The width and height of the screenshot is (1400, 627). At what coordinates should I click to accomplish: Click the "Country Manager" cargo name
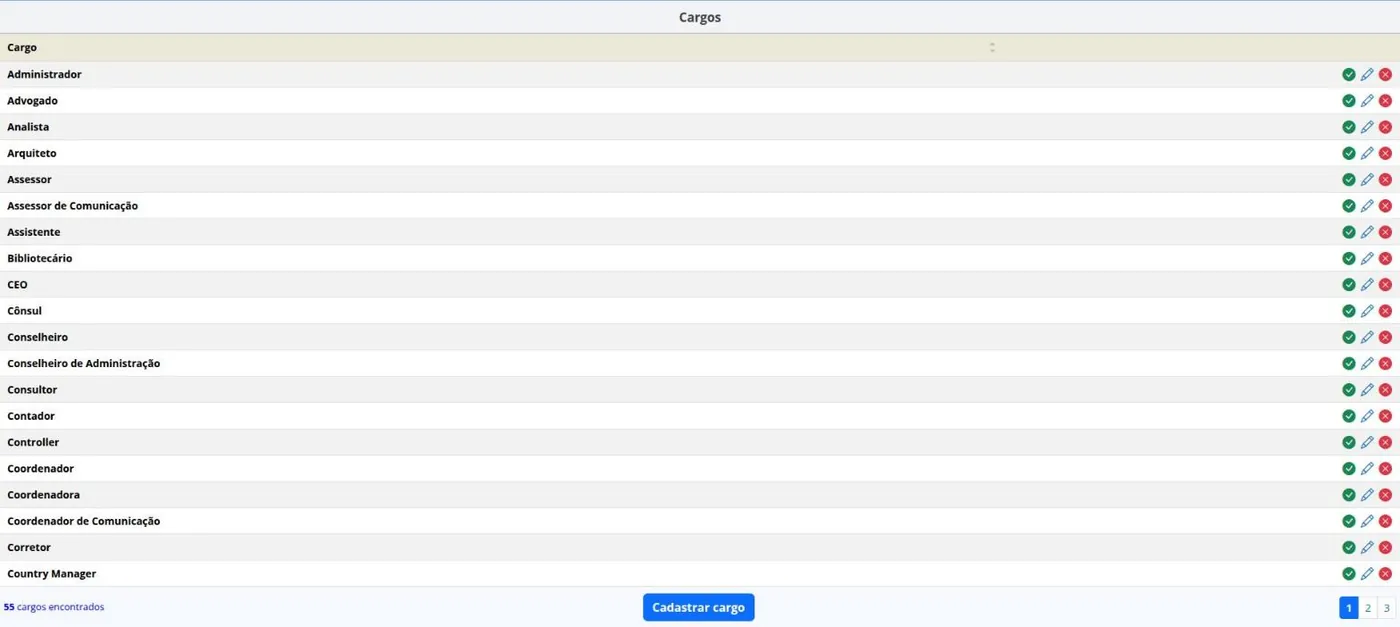tap(52, 574)
